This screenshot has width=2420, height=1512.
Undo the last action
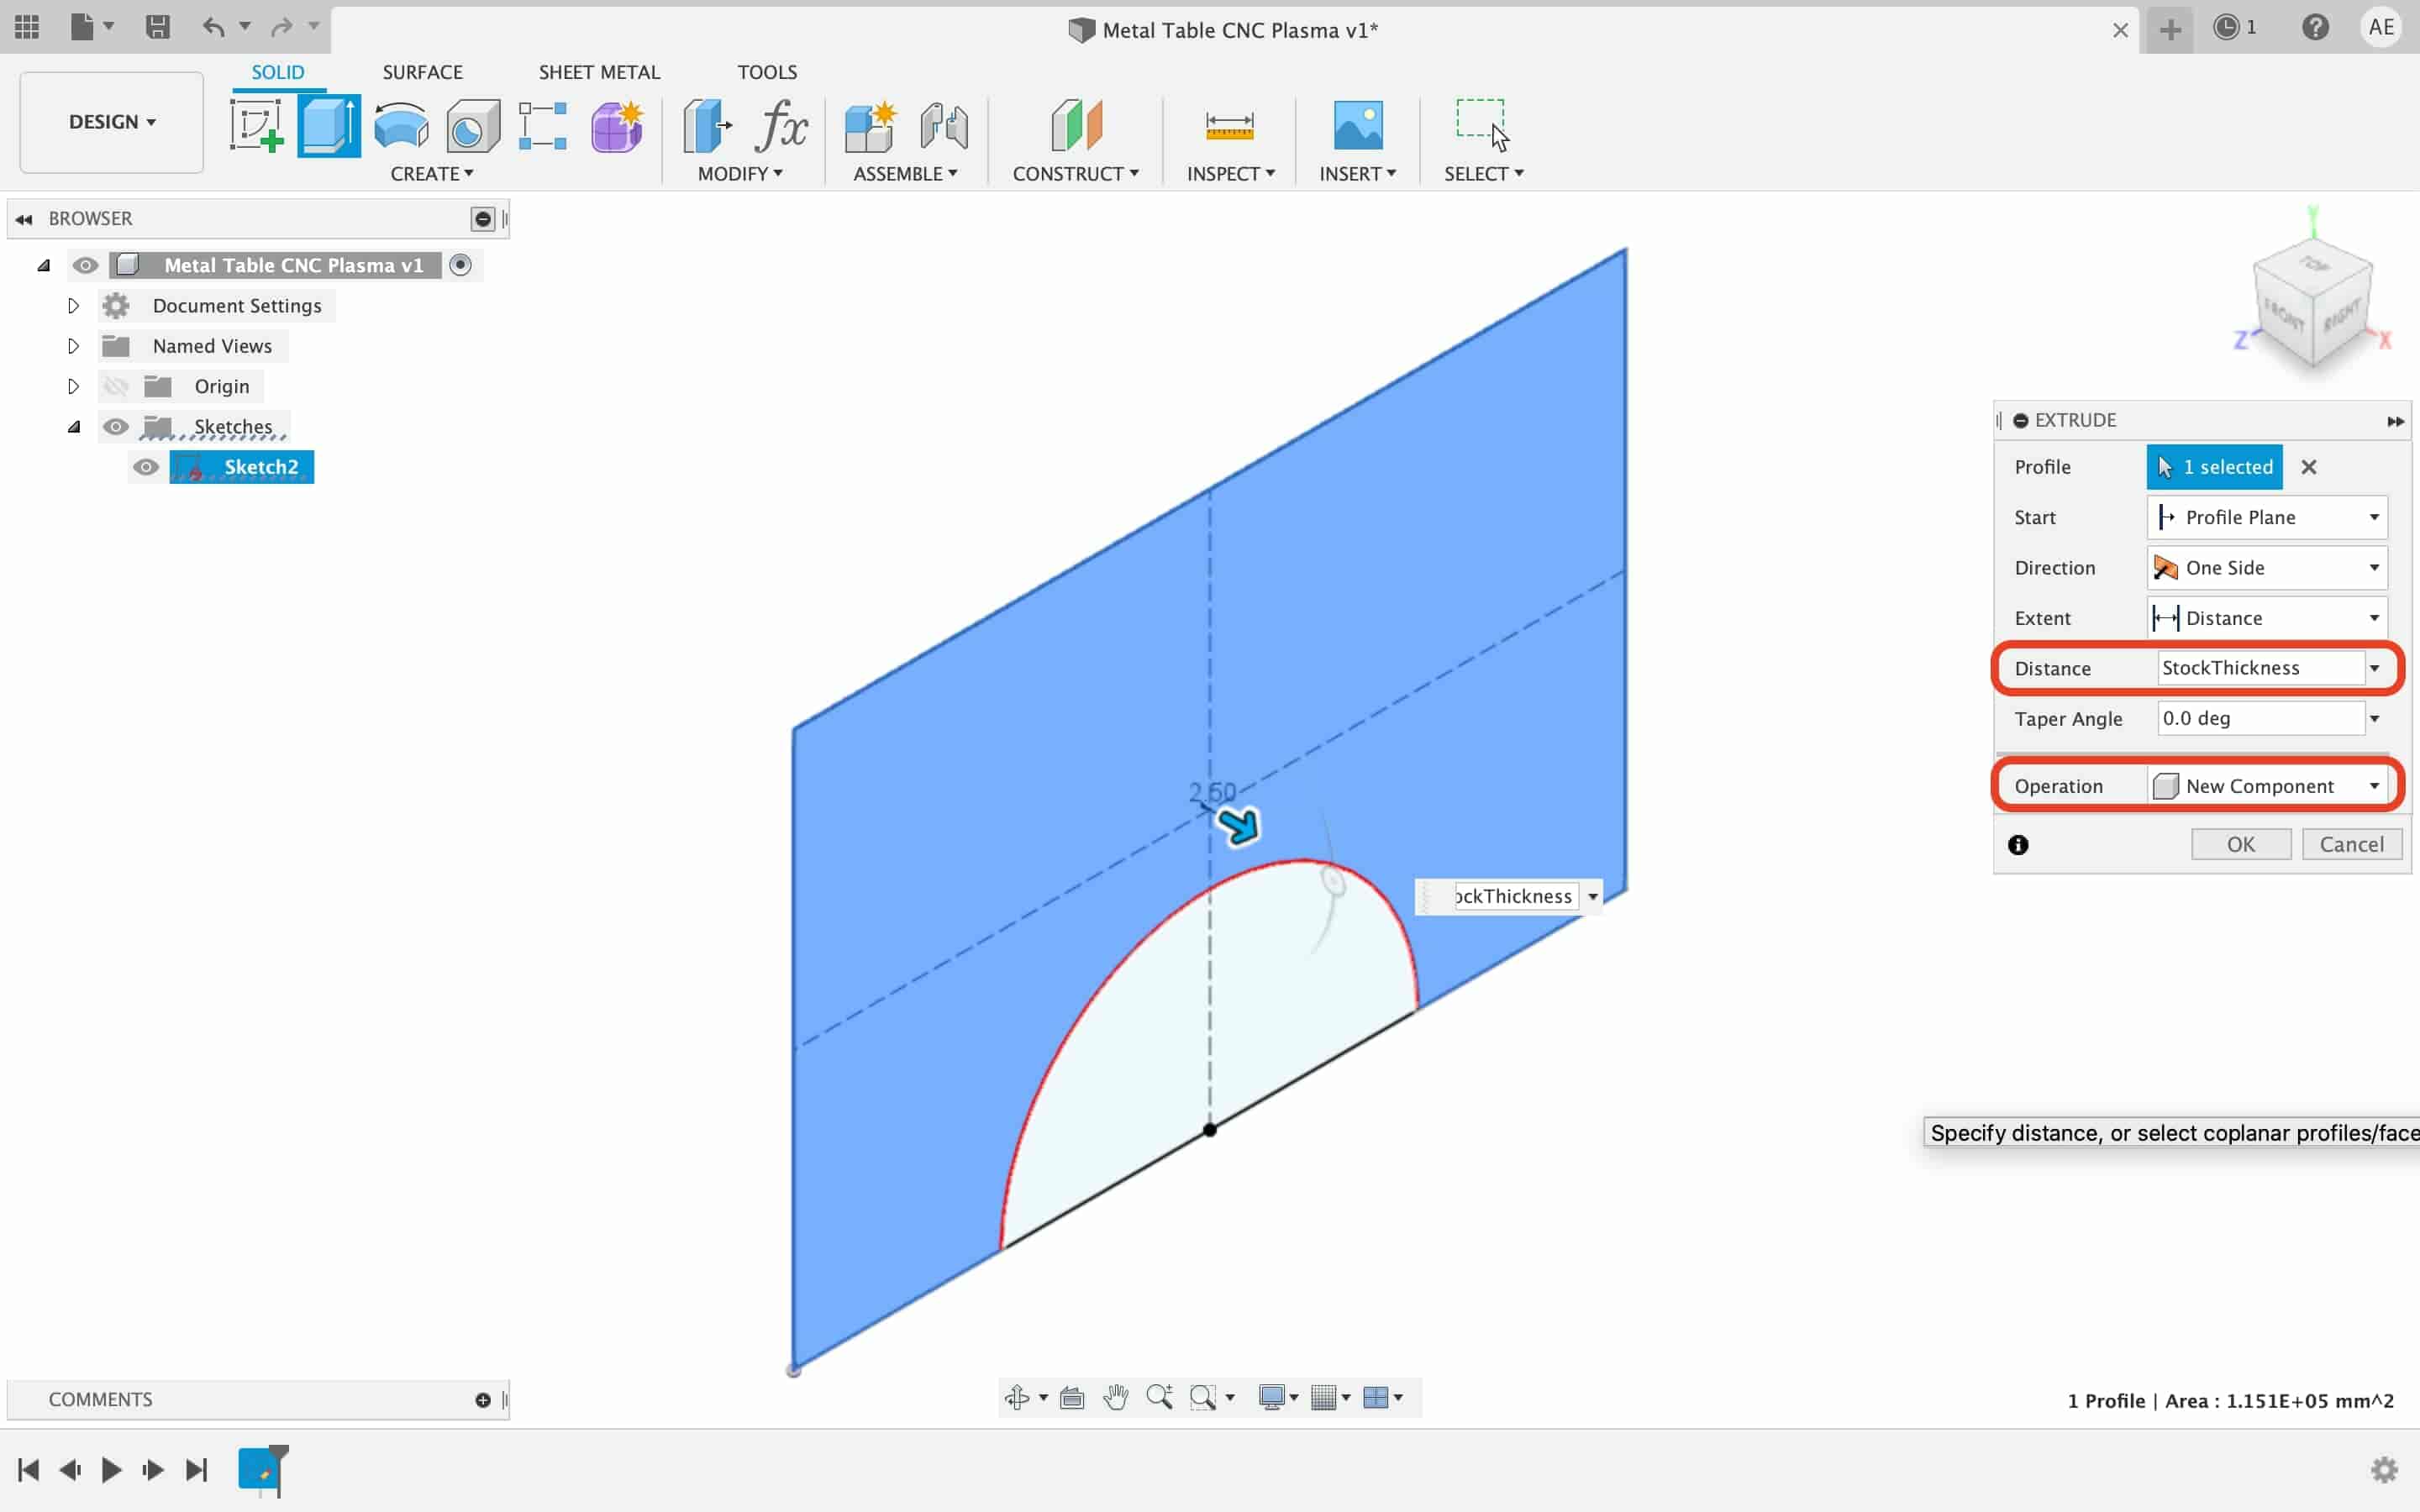[213, 27]
